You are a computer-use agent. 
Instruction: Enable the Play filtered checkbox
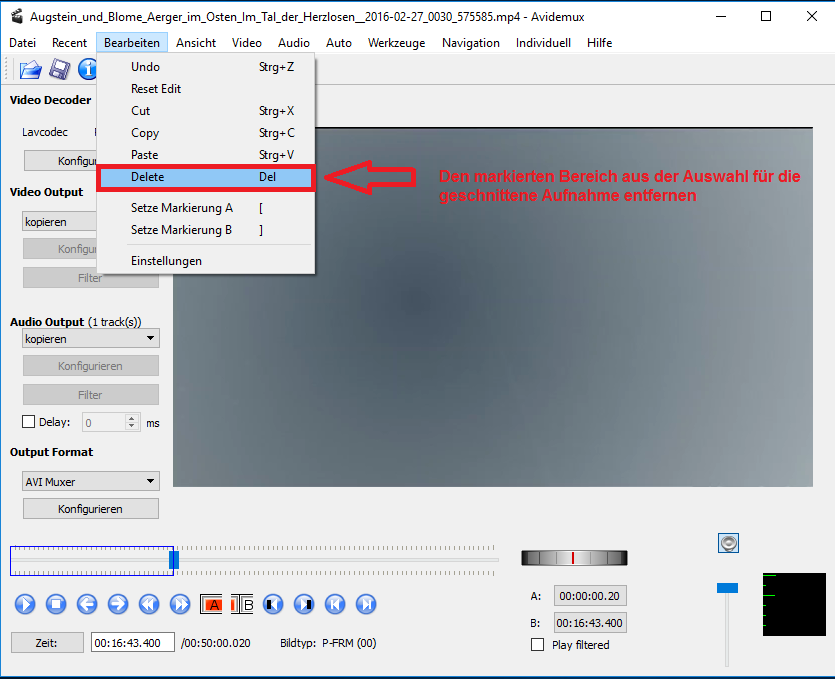pyautogui.click(x=538, y=645)
